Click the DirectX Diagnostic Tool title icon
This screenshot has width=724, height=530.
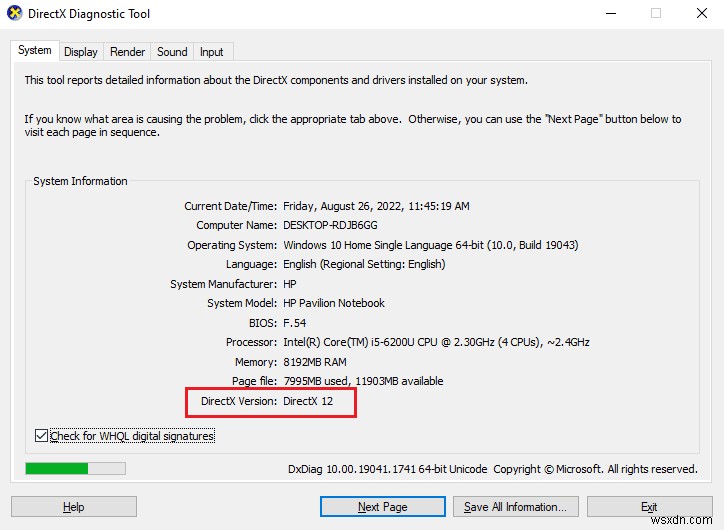(15, 13)
